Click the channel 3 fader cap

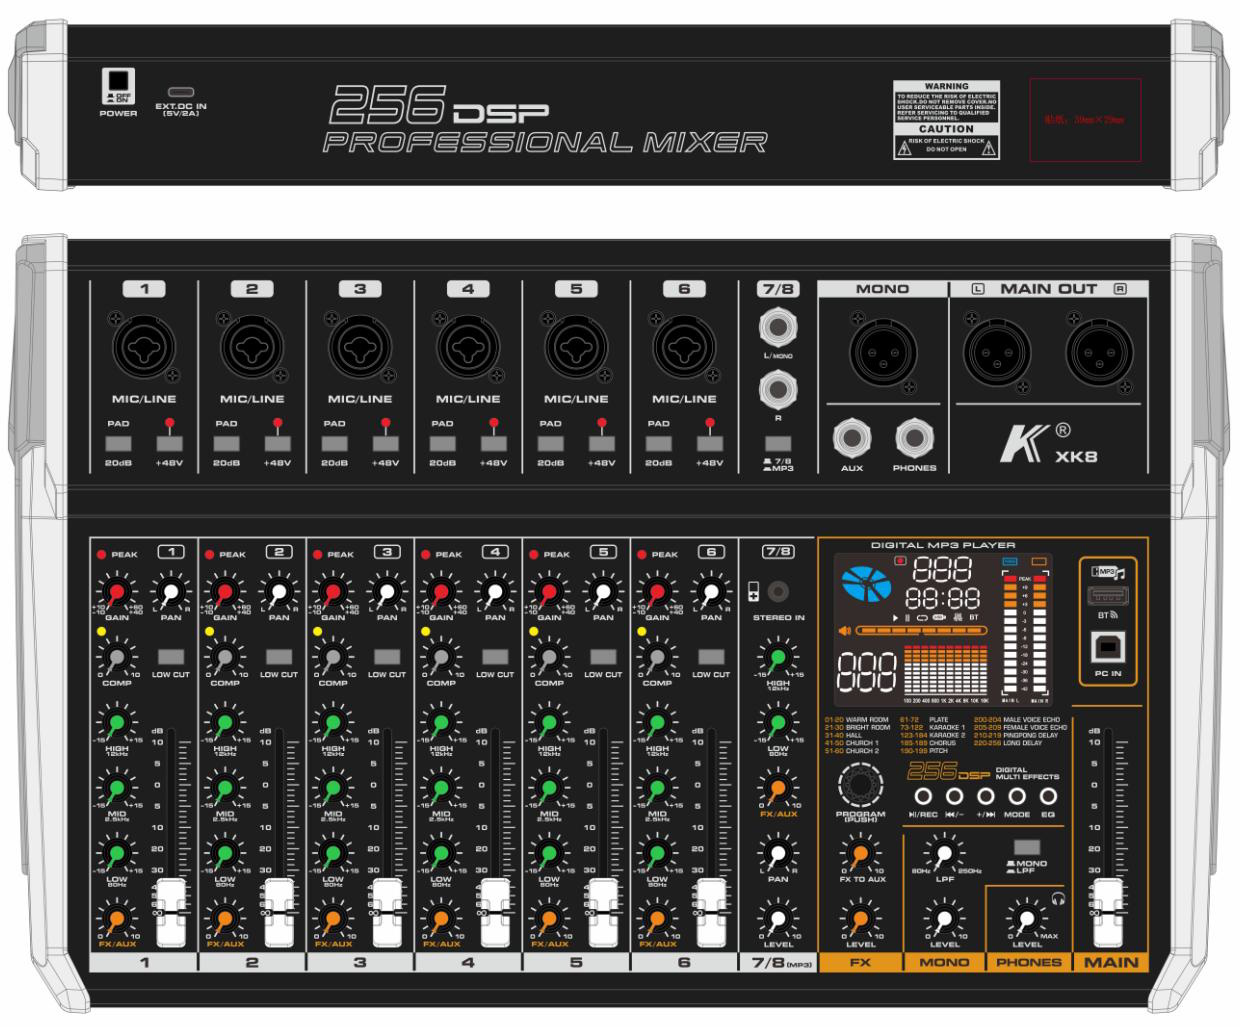[x=386, y=913]
